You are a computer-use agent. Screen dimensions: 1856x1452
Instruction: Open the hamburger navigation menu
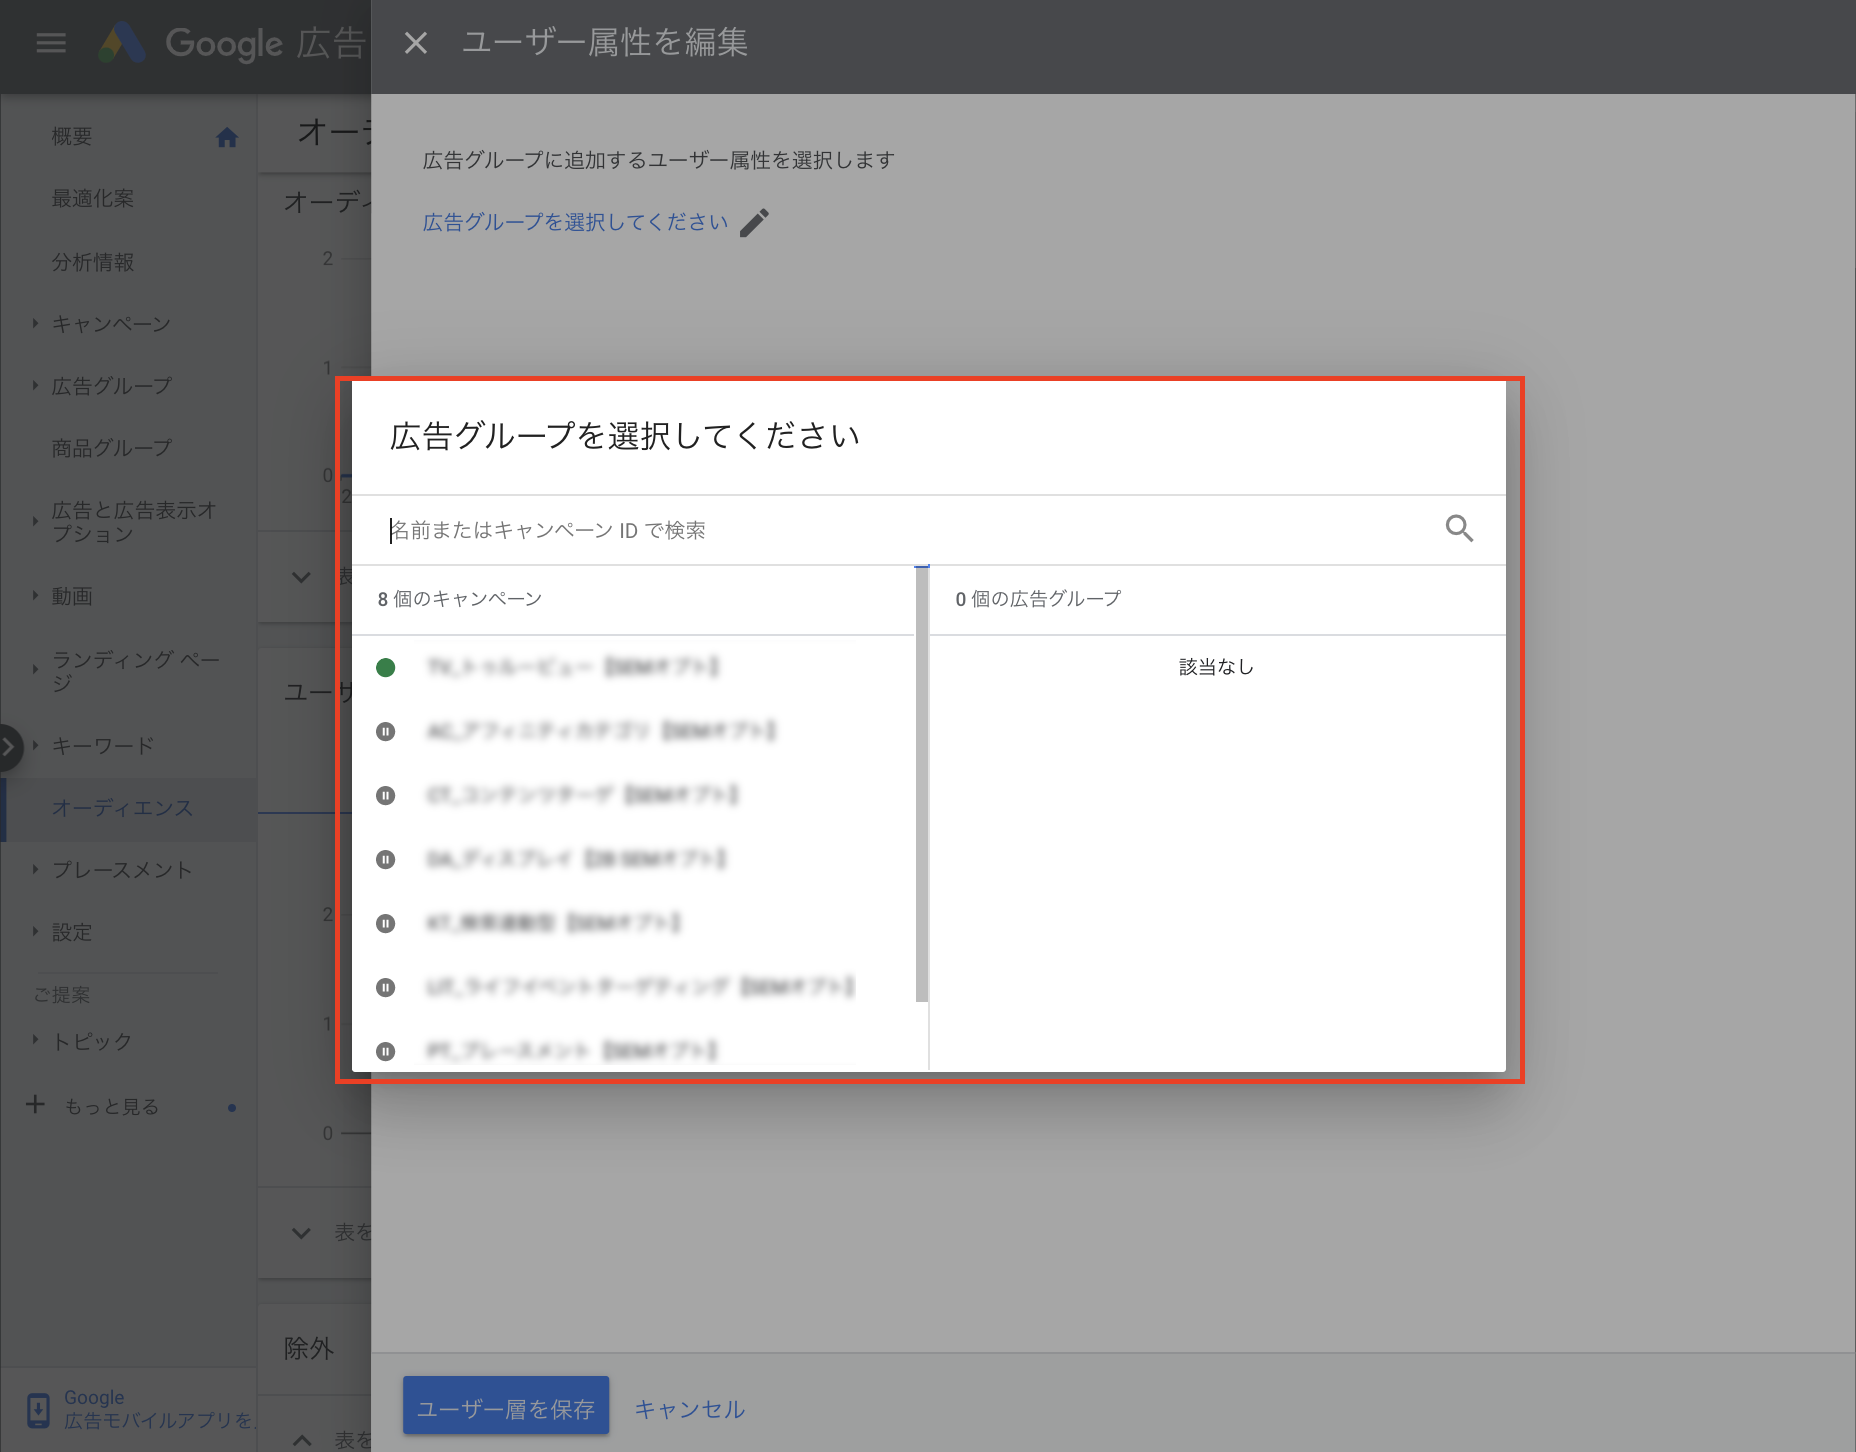click(50, 42)
